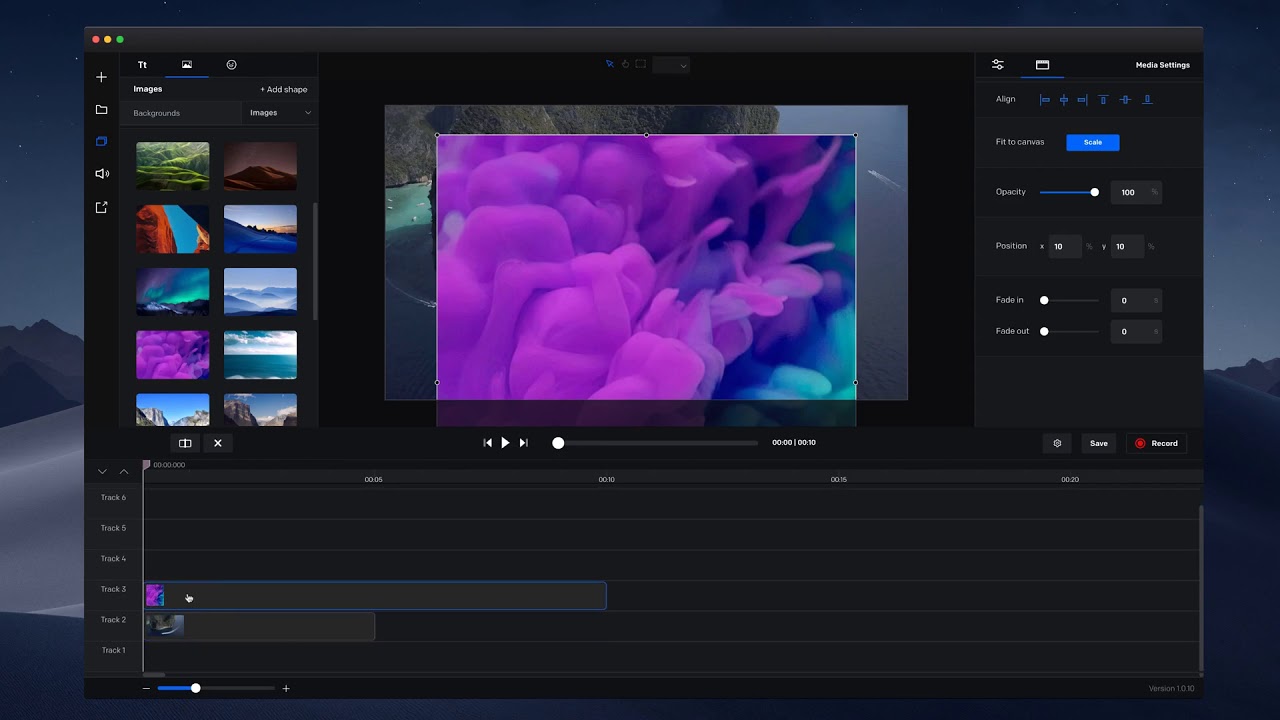The image size is (1280, 720).
Task: Align media to bottom edge
Action: click(1147, 99)
